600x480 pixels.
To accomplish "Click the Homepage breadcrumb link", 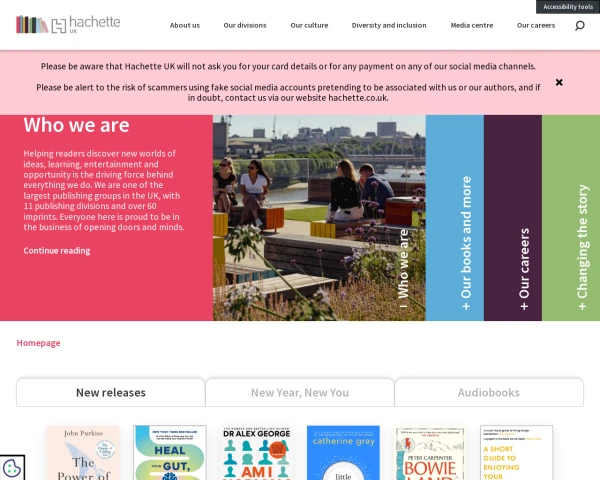I will tap(38, 343).
